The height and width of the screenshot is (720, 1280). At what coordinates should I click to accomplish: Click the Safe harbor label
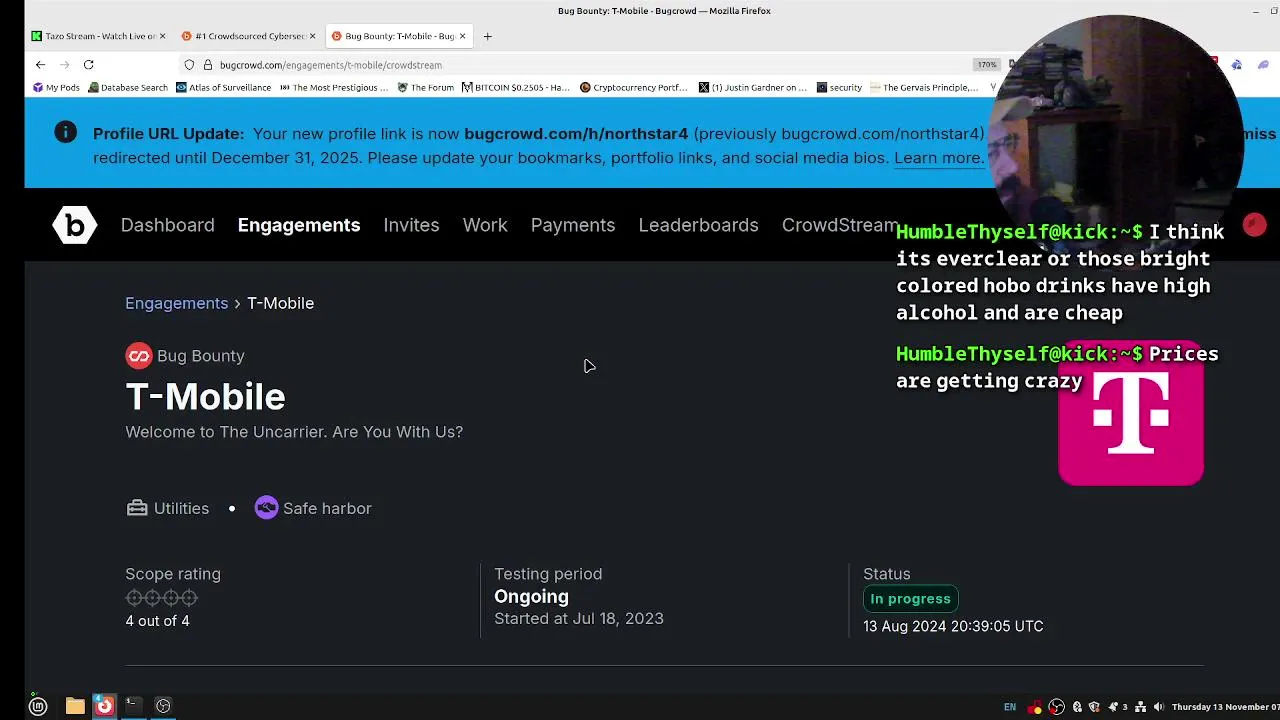pos(327,508)
